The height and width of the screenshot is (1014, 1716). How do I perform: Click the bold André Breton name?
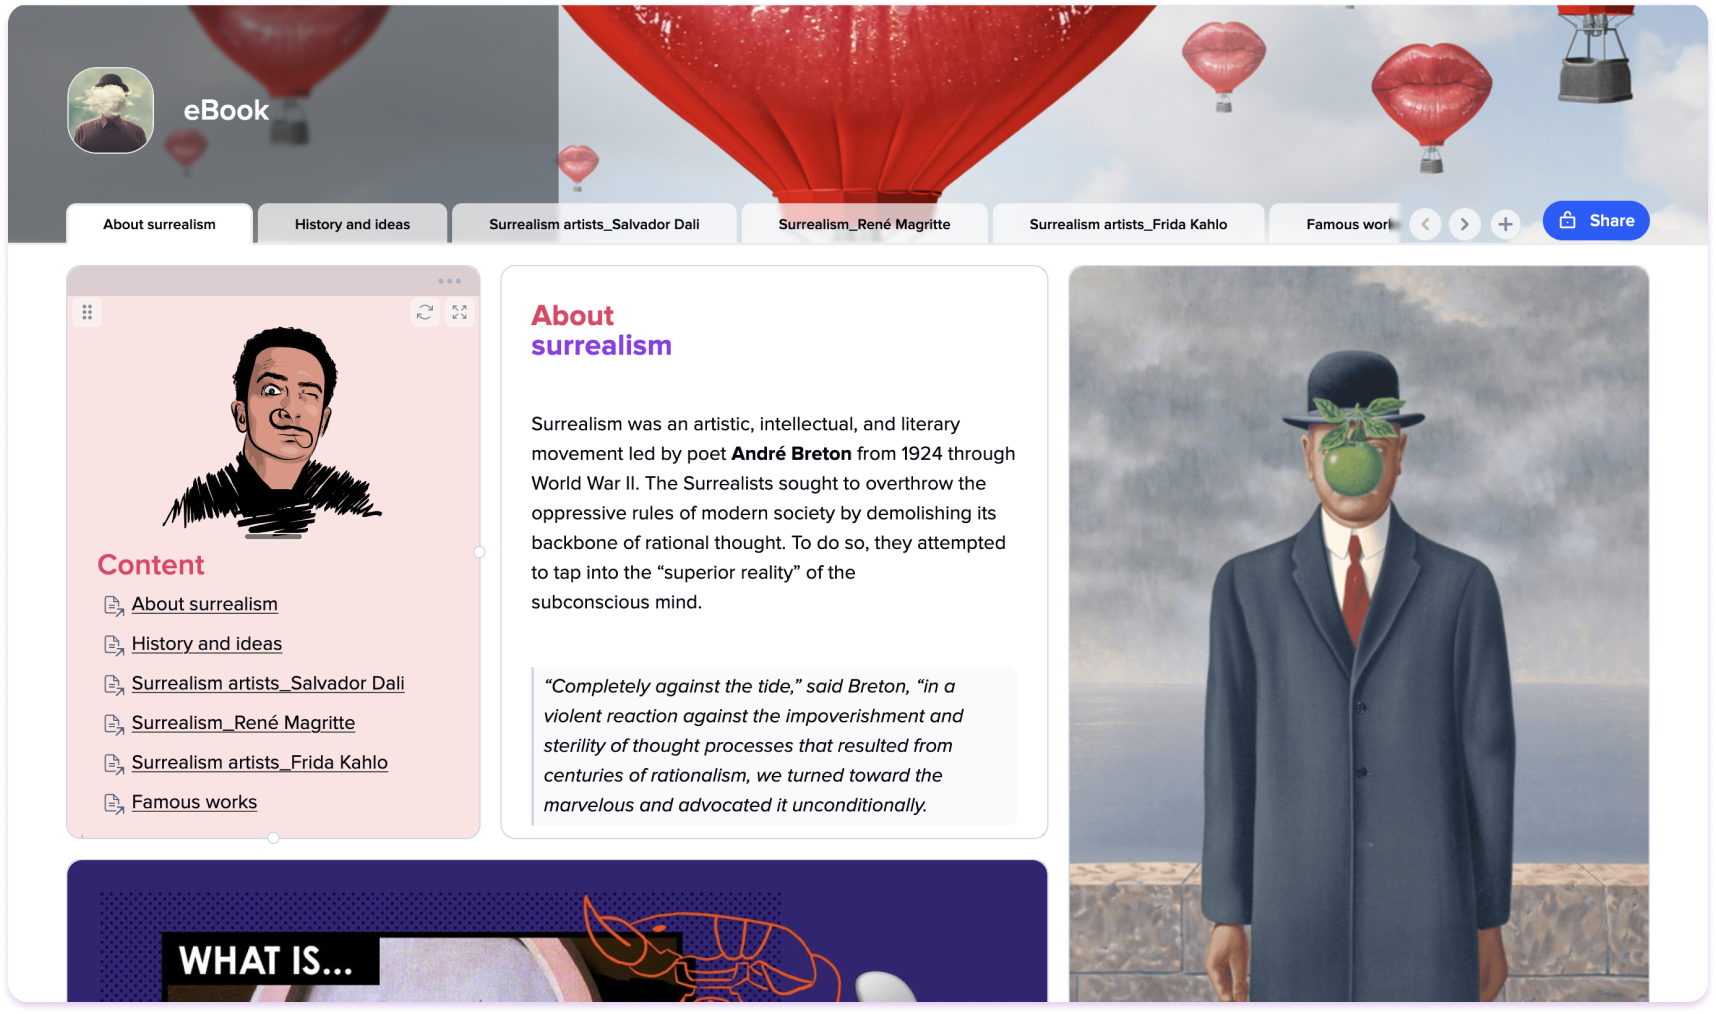(791, 454)
